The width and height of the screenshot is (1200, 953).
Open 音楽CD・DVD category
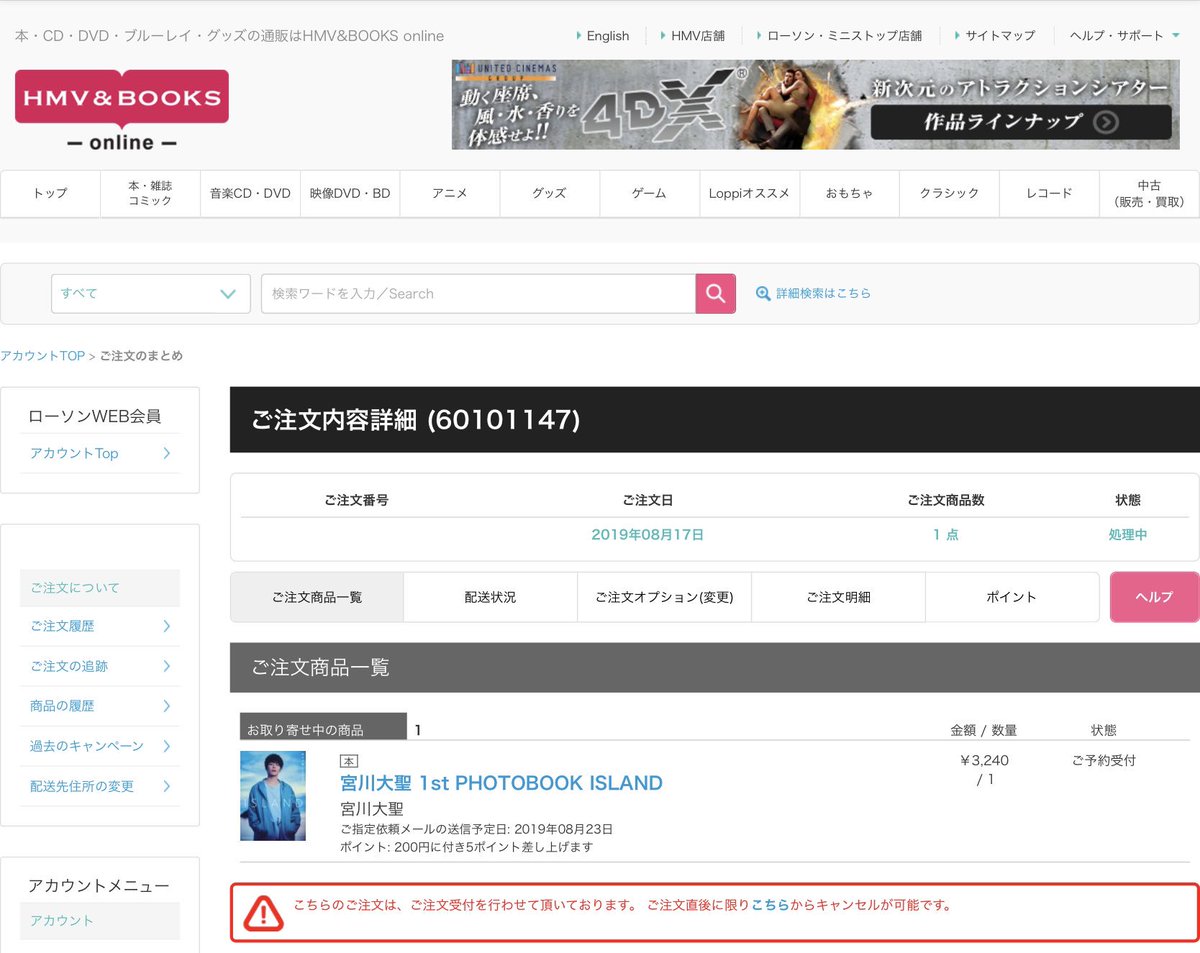[250, 193]
